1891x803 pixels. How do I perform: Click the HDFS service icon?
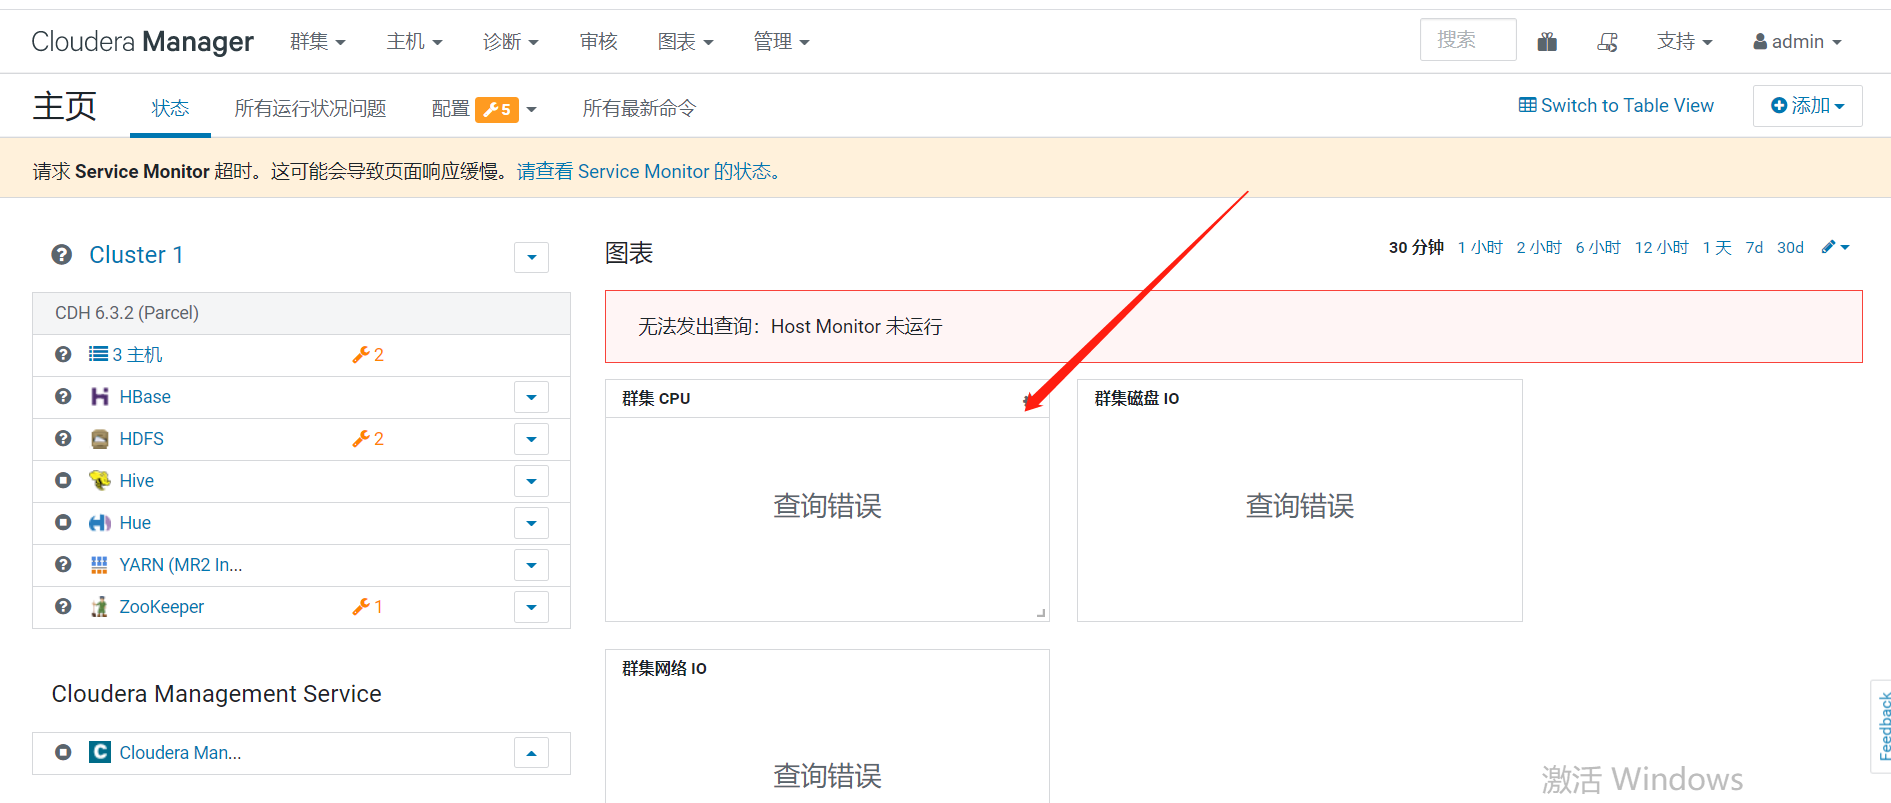coord(100,439)
